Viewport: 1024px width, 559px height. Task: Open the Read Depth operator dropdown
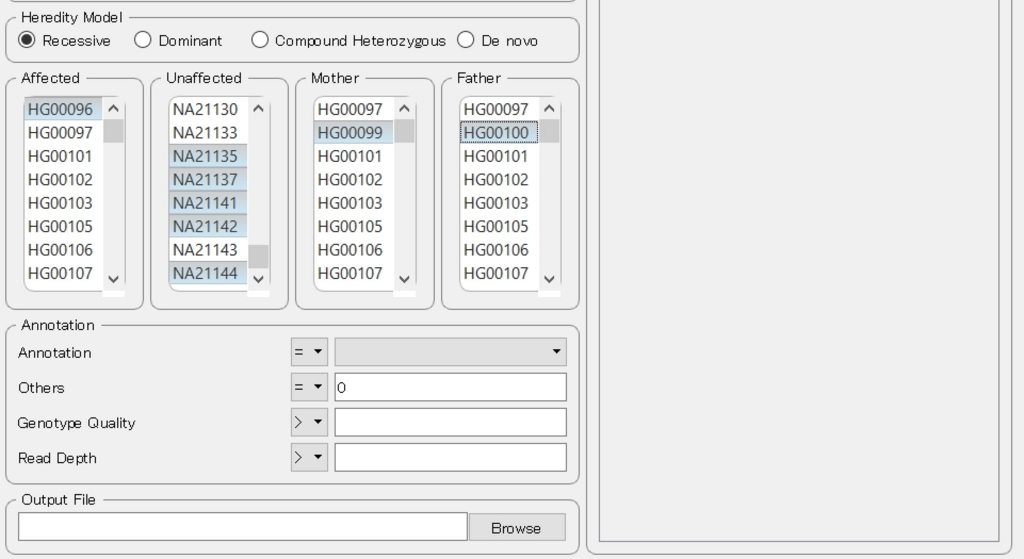point(309,458)
